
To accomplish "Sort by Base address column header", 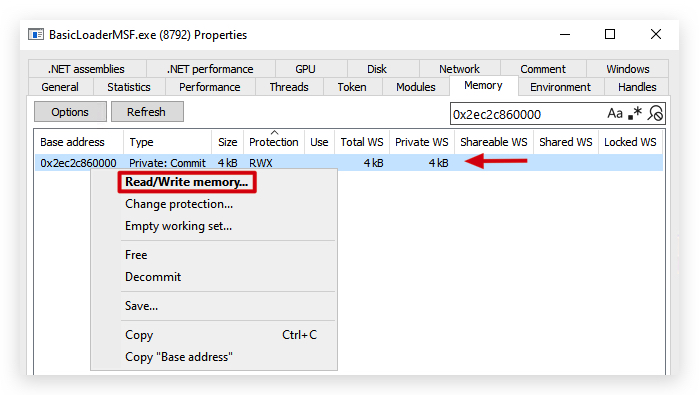I will click(79, 142).
